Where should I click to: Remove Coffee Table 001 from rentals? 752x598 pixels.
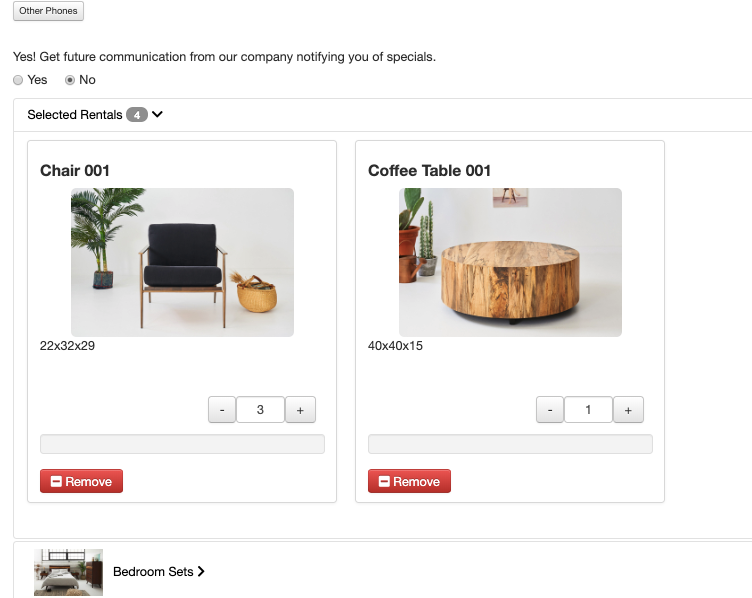(409, 481)
